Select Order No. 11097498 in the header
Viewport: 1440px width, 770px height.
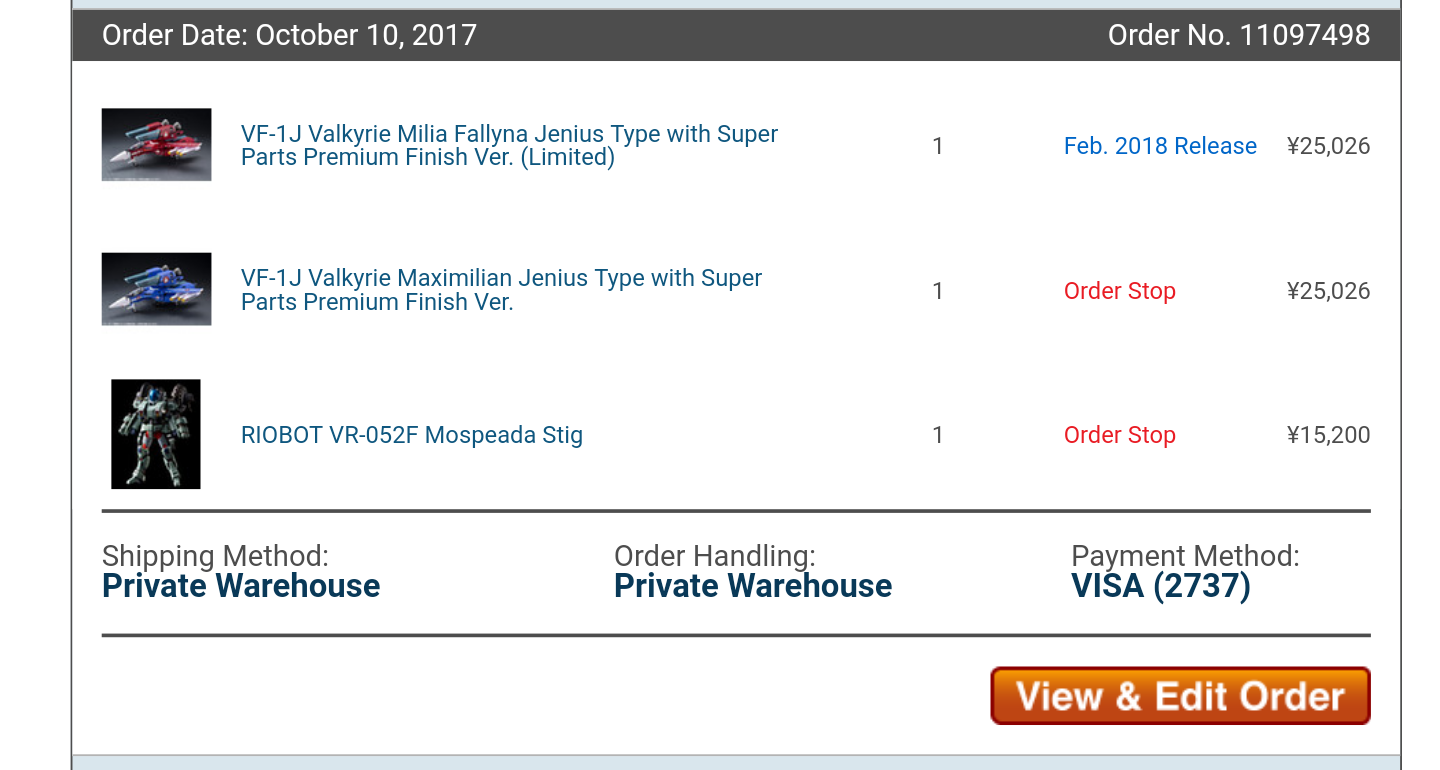(x=1239, y=35)
